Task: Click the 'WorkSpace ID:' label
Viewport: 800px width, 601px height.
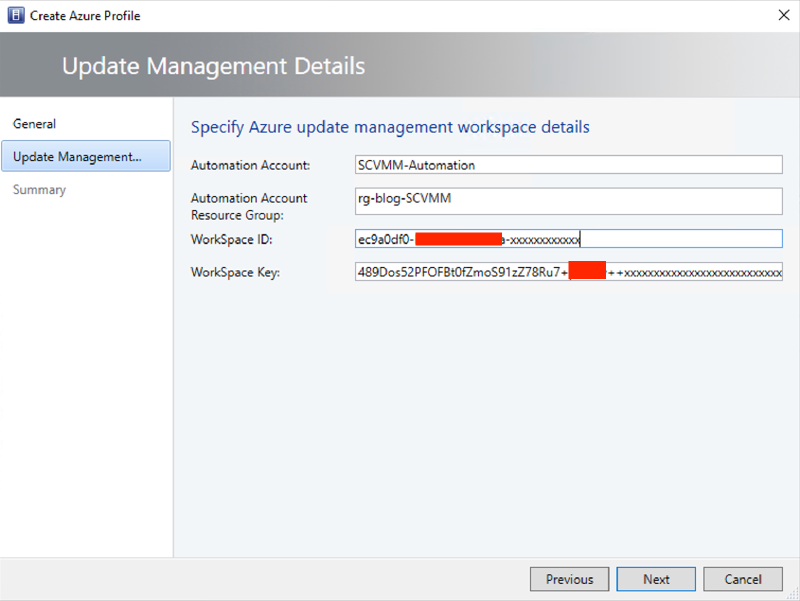Action: [x=231, y=239]
